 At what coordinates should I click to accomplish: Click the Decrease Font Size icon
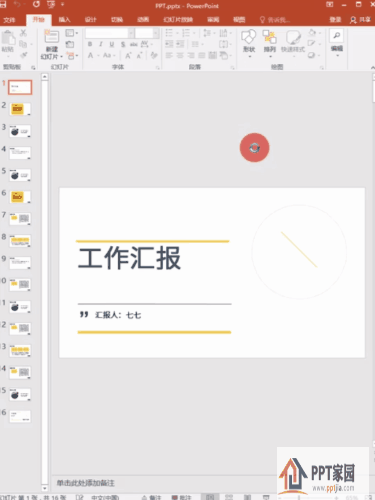pos(139,56)
